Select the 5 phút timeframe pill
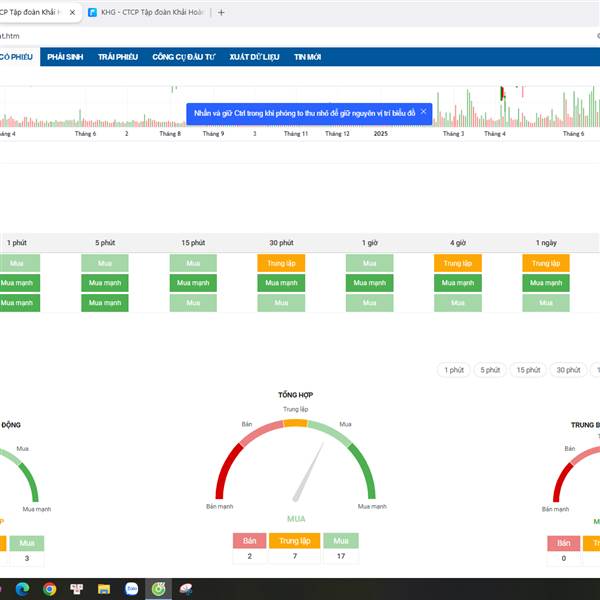 click(x=489, y=370)
